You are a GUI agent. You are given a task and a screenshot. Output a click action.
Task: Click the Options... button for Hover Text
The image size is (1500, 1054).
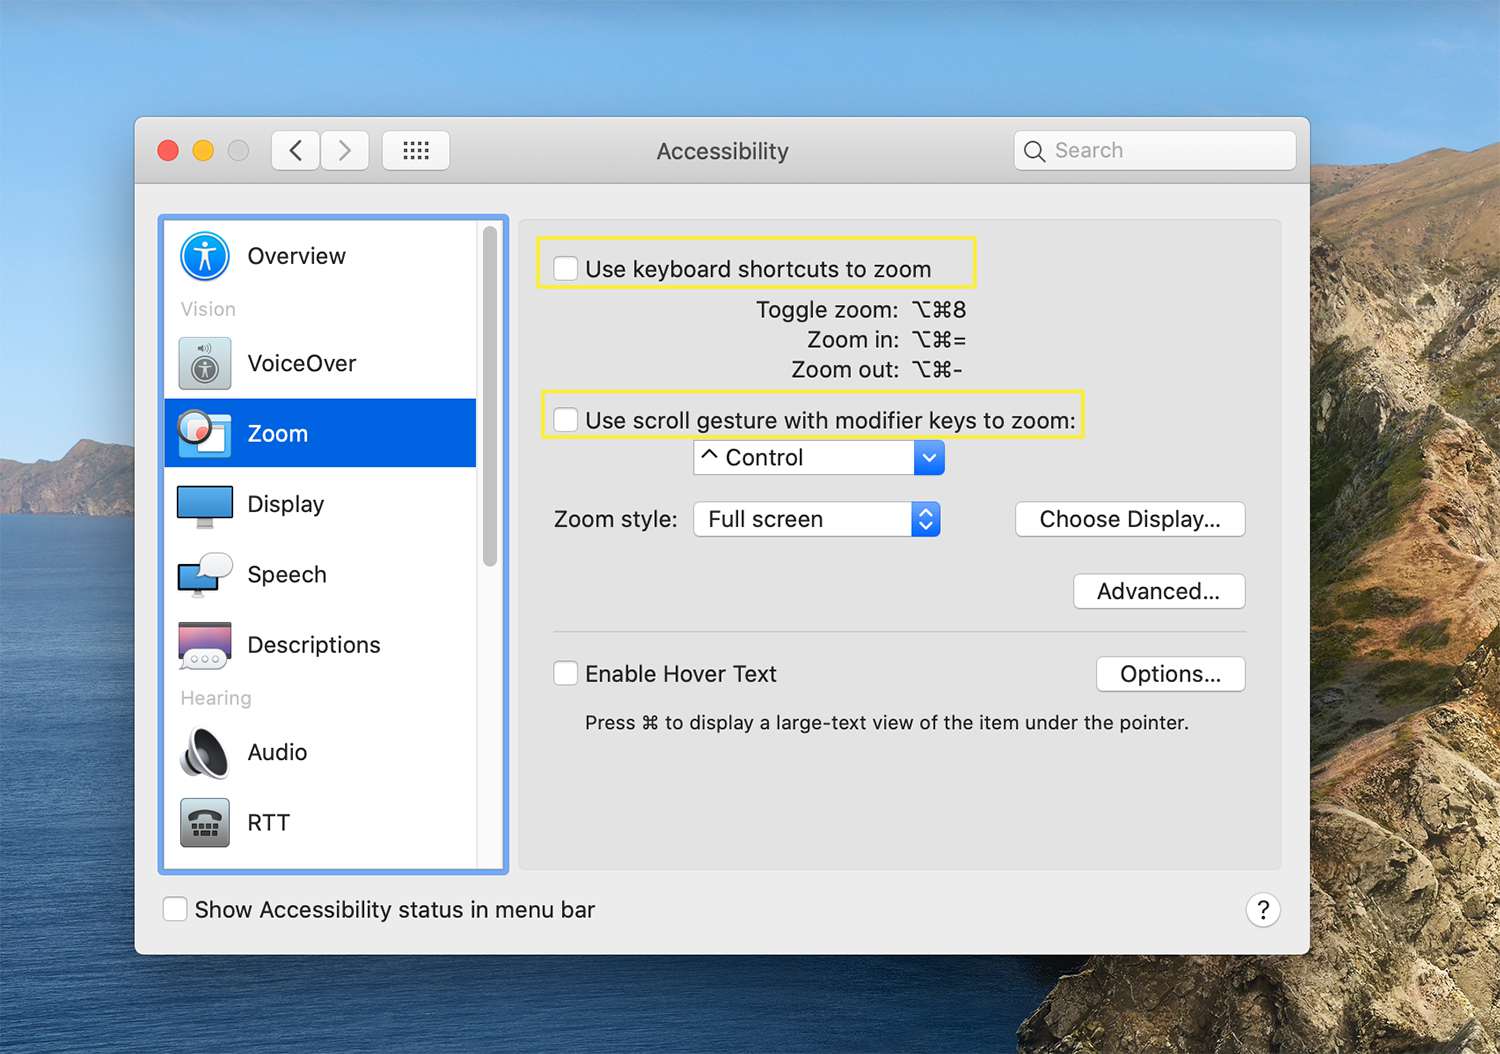click(1170, 674)
